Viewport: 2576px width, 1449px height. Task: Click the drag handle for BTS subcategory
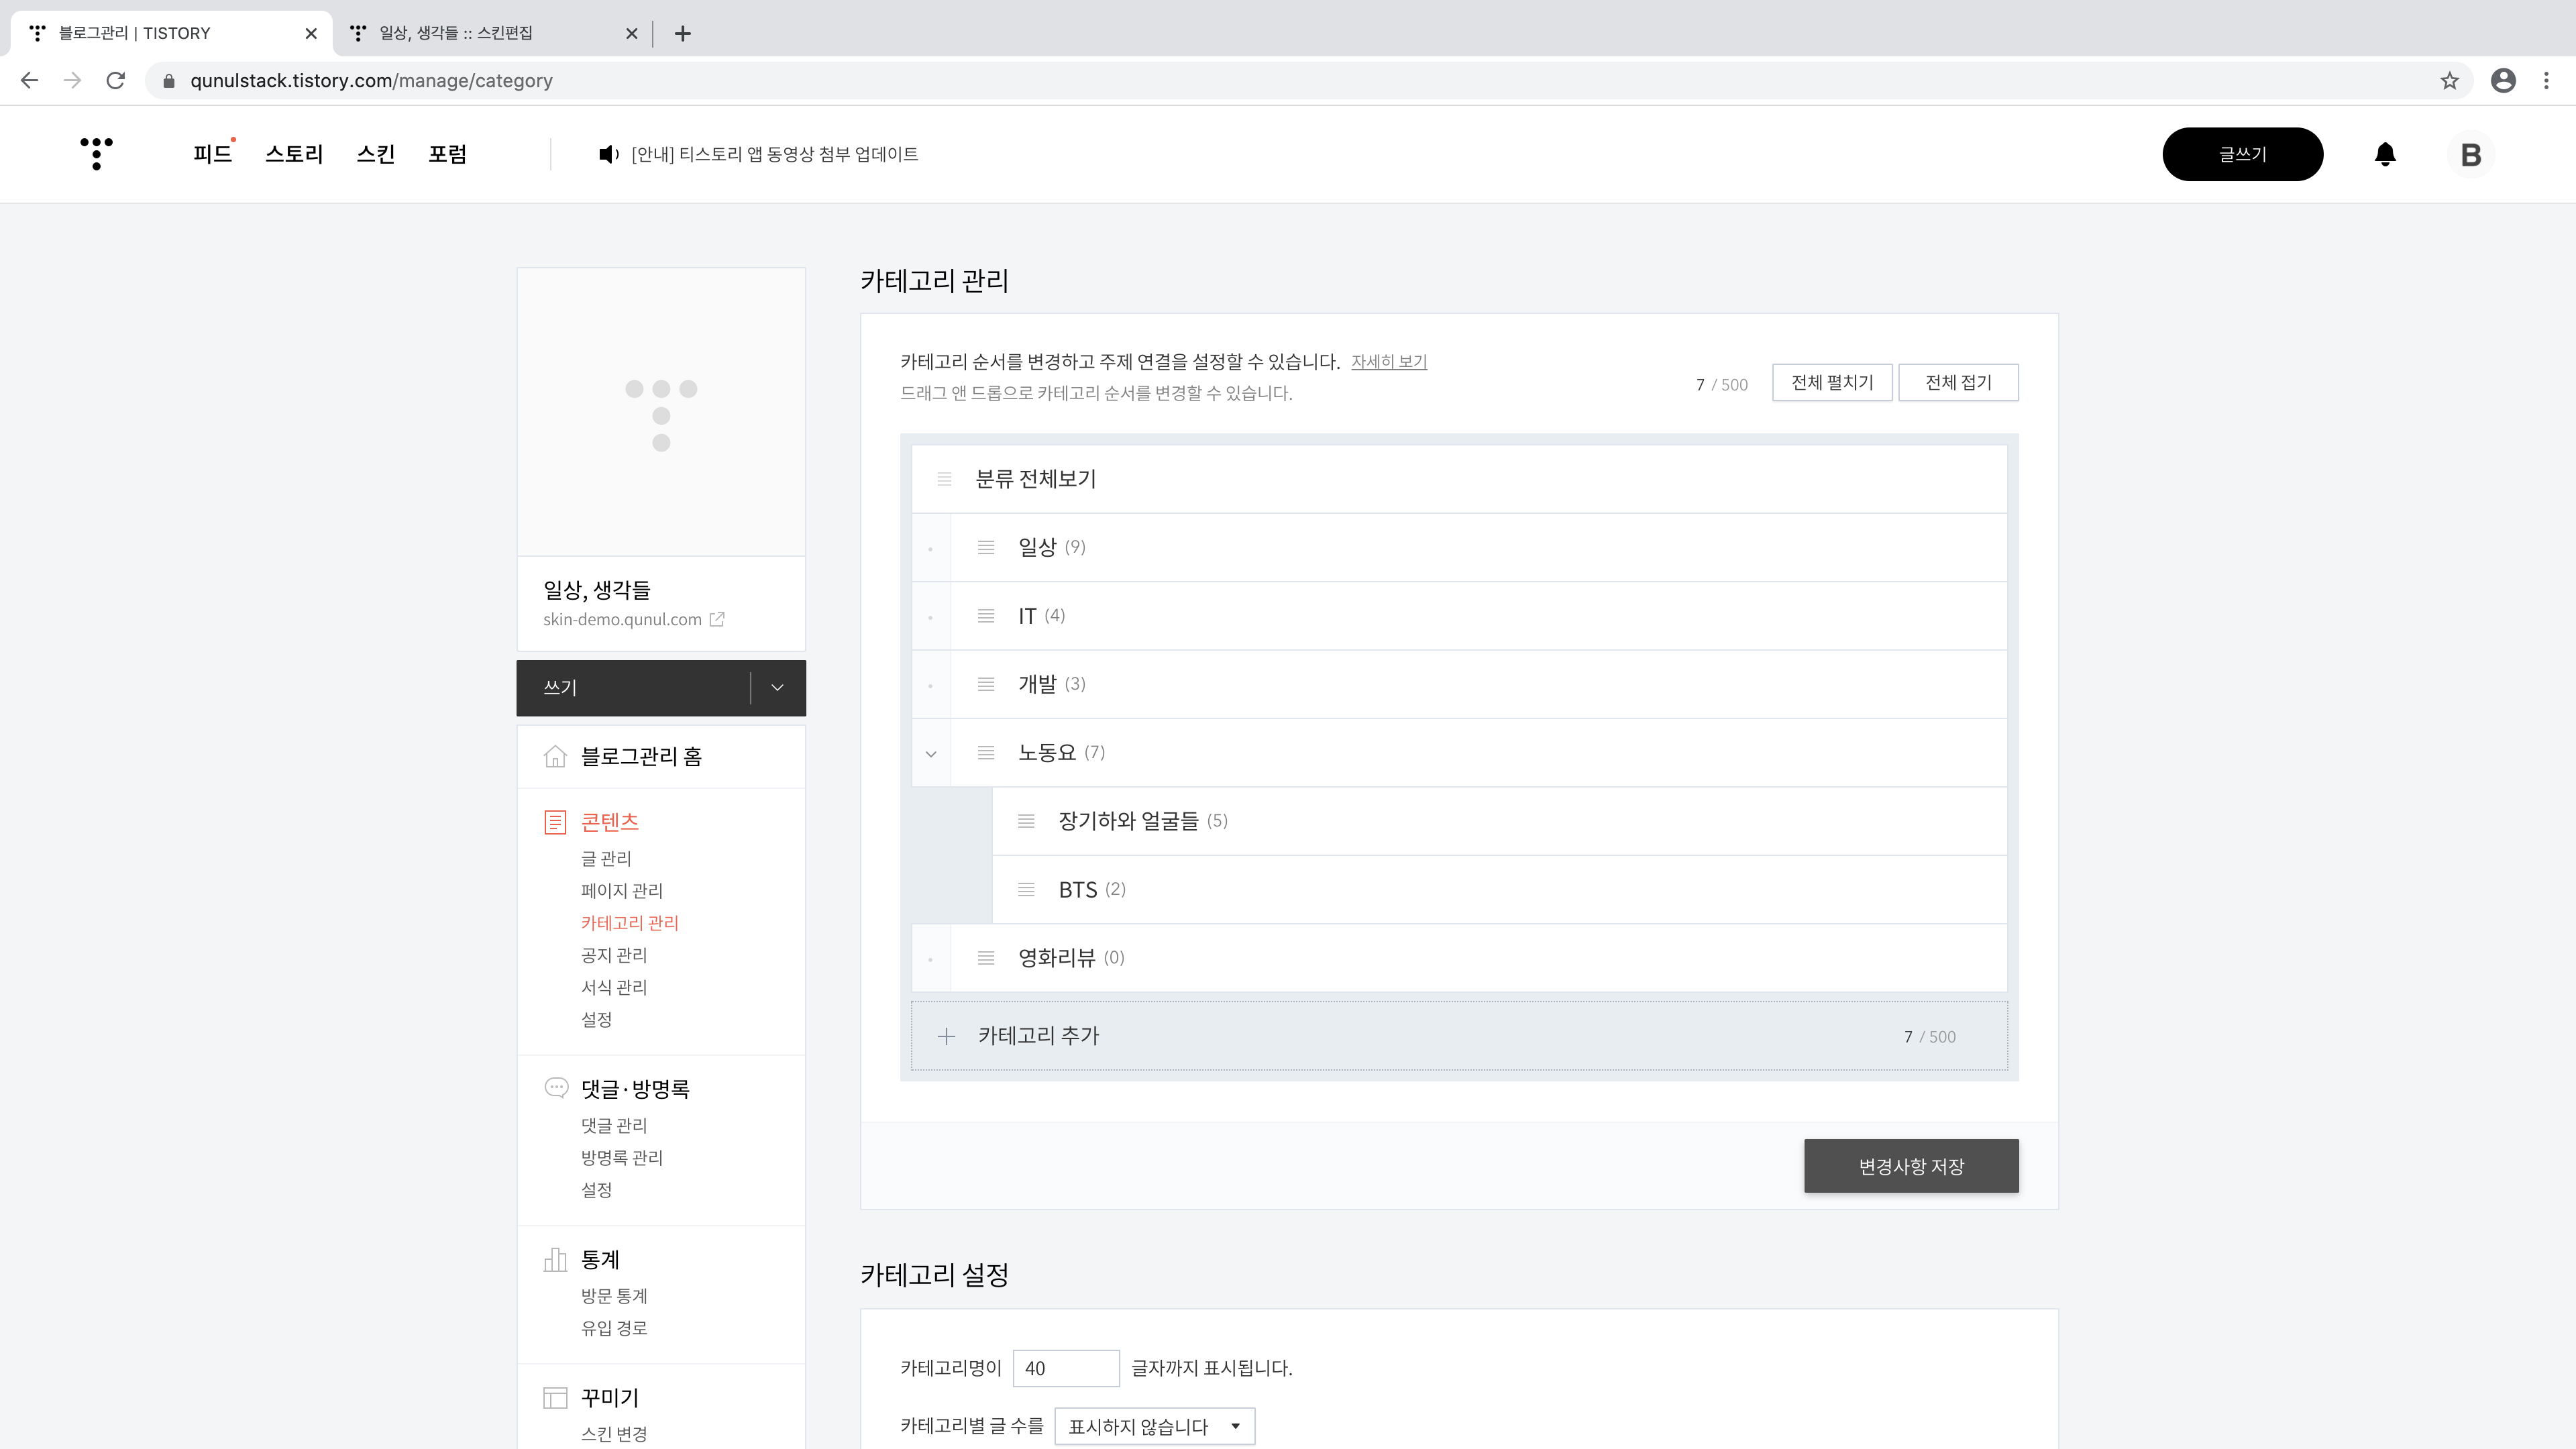click(x=1026, y=889)
